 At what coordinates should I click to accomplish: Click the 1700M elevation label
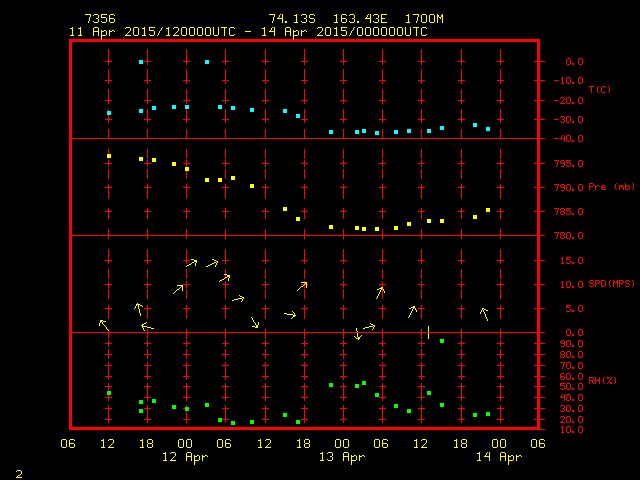coord(425,19)
